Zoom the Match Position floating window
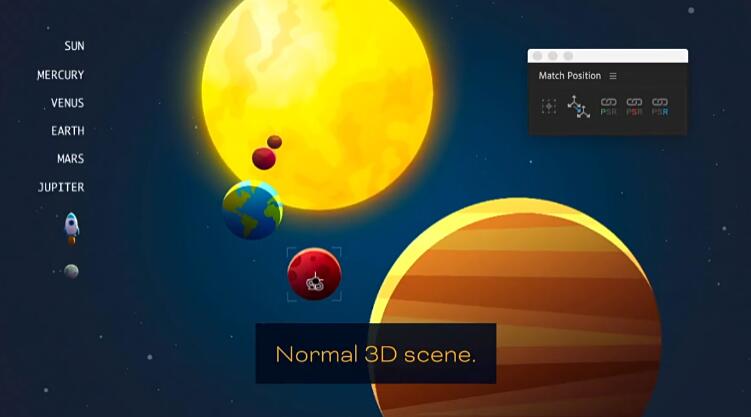Screen dimensions: 751x417 click(568, 56)
